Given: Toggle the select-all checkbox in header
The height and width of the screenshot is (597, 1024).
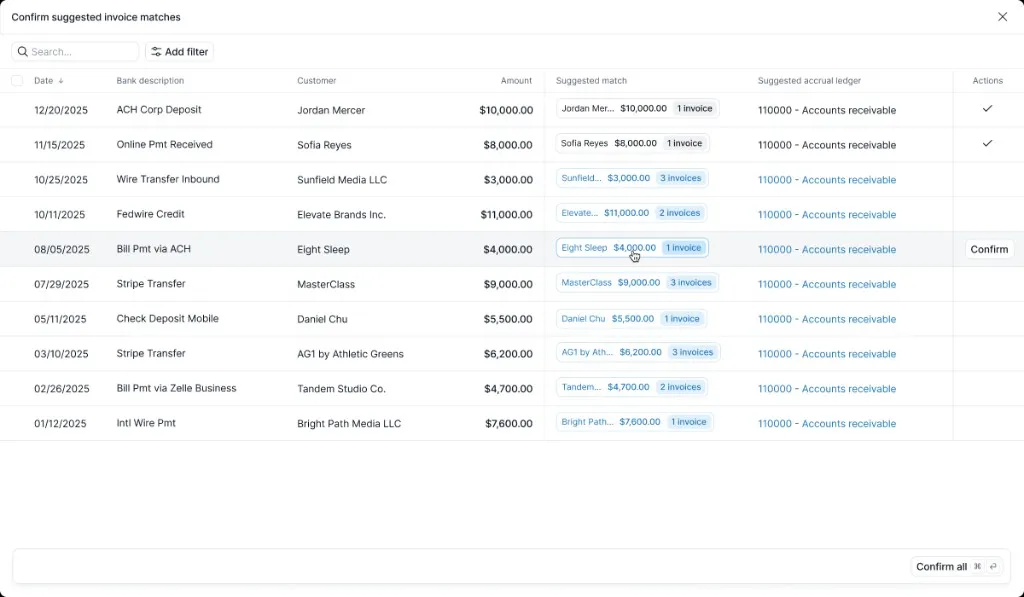Looking at the screenshot, I should pyautogui.click(x=17, y=80).
